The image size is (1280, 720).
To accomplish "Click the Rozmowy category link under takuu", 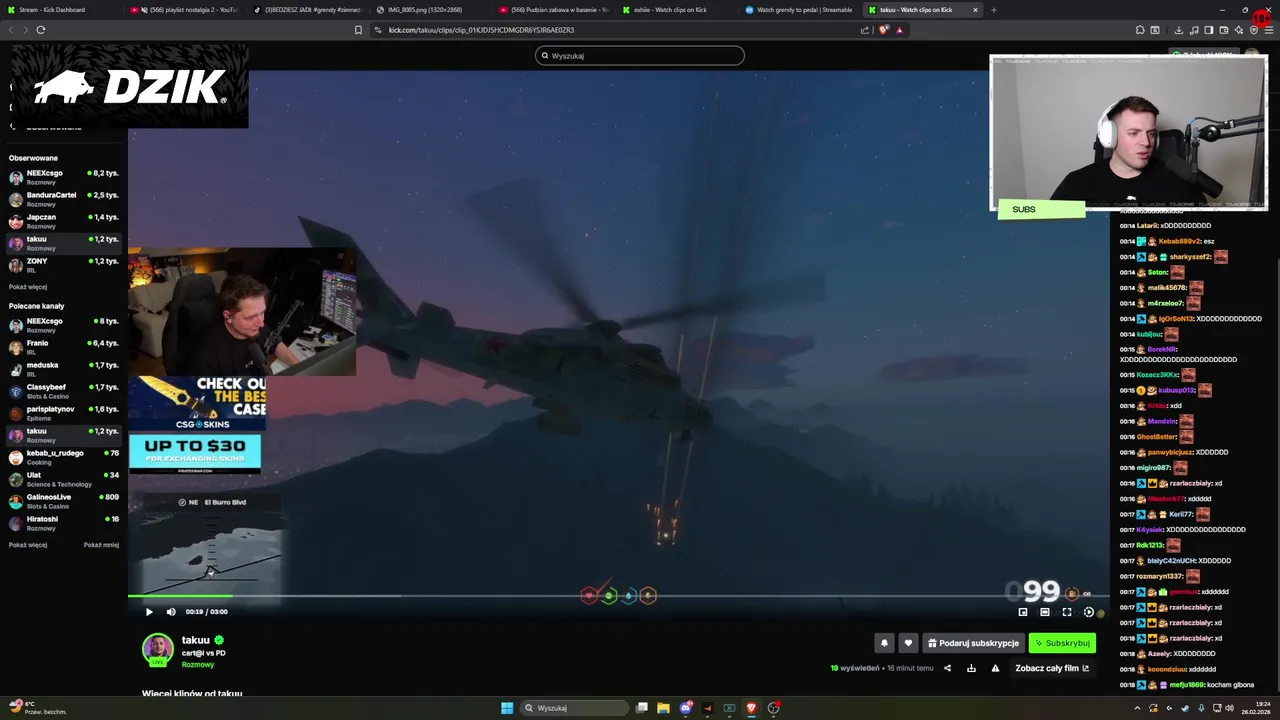I will (198, 664).
